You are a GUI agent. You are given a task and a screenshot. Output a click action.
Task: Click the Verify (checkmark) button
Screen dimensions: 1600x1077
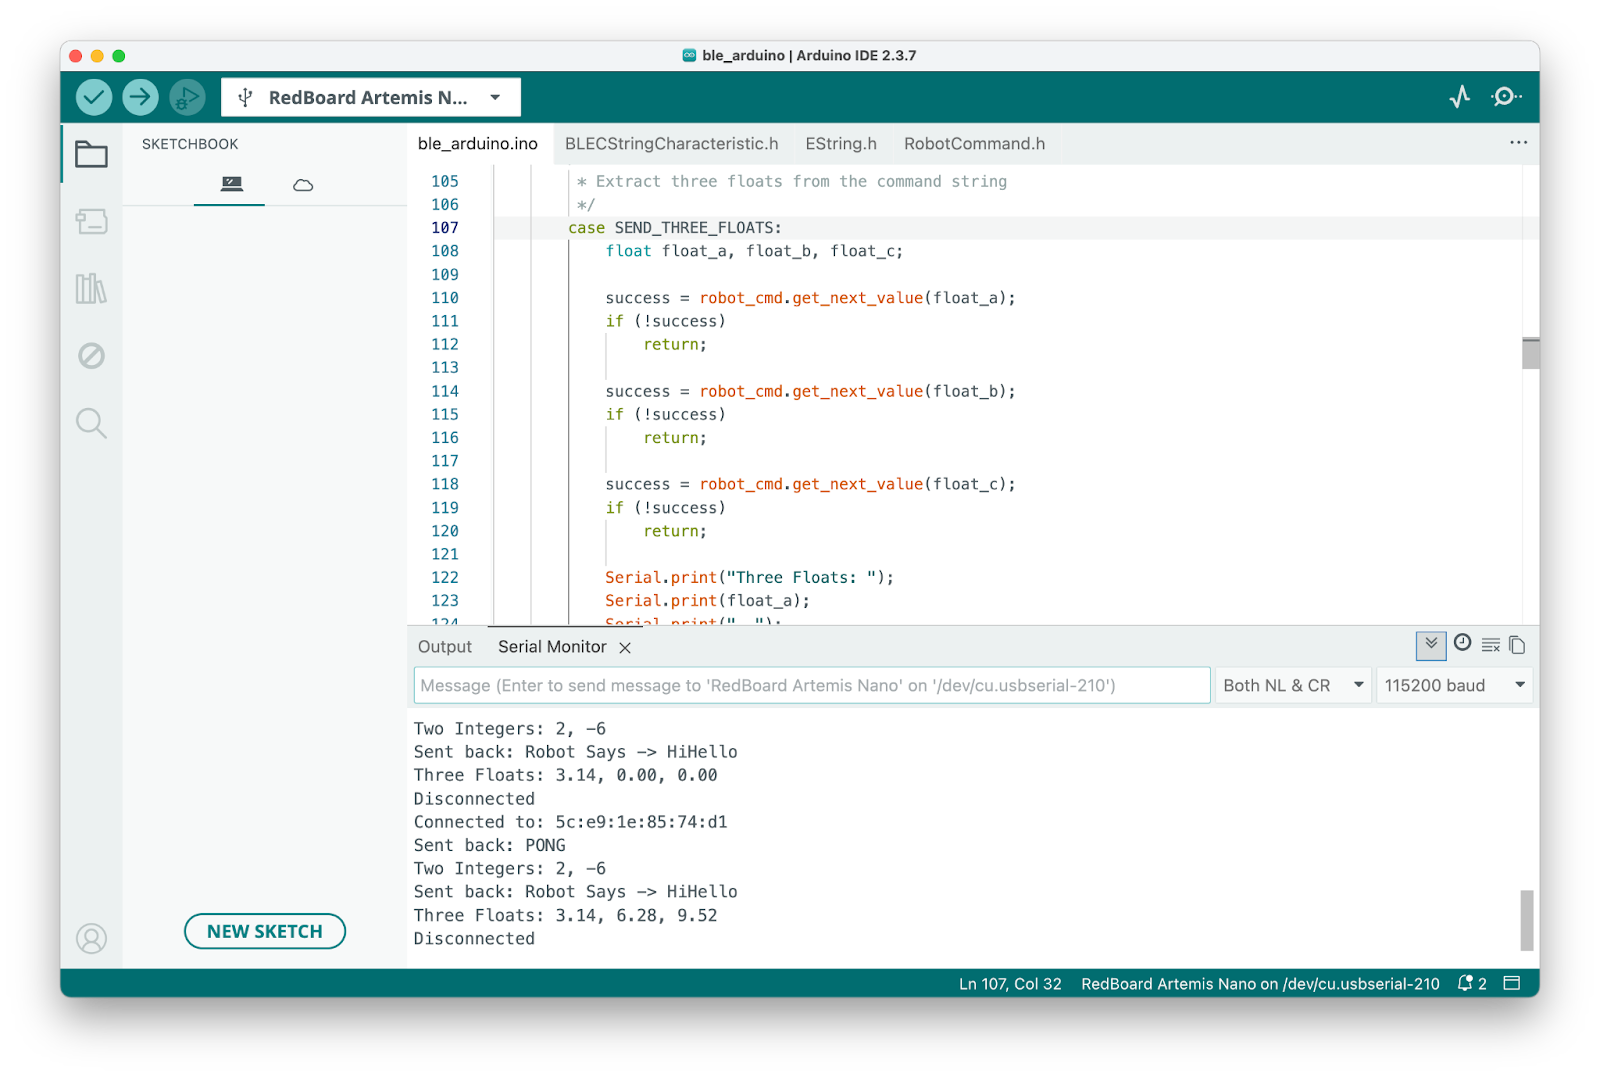click(92, 97)
